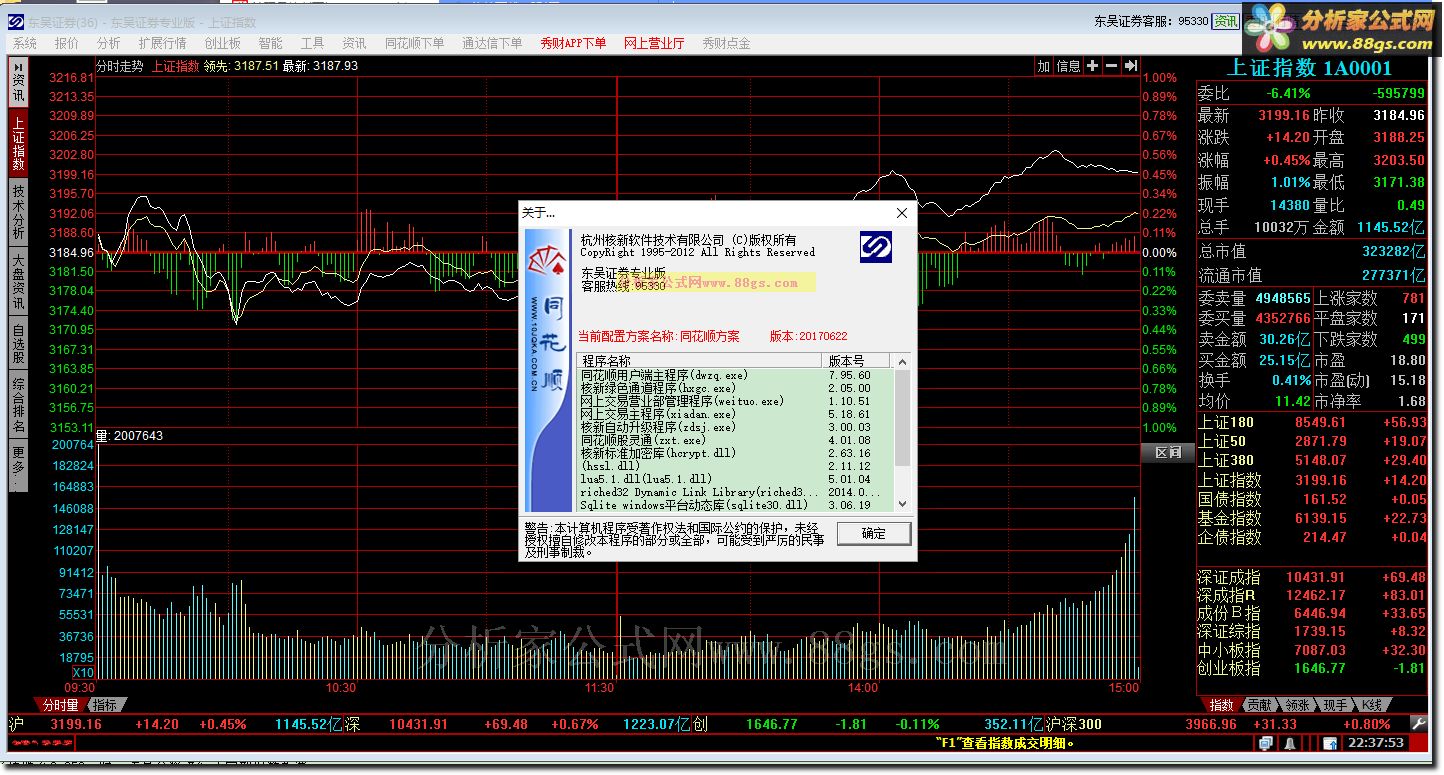Select the 领涨 tab in right panel
Viewport: 1444px width, 775px height.
tap(1297, 705)
